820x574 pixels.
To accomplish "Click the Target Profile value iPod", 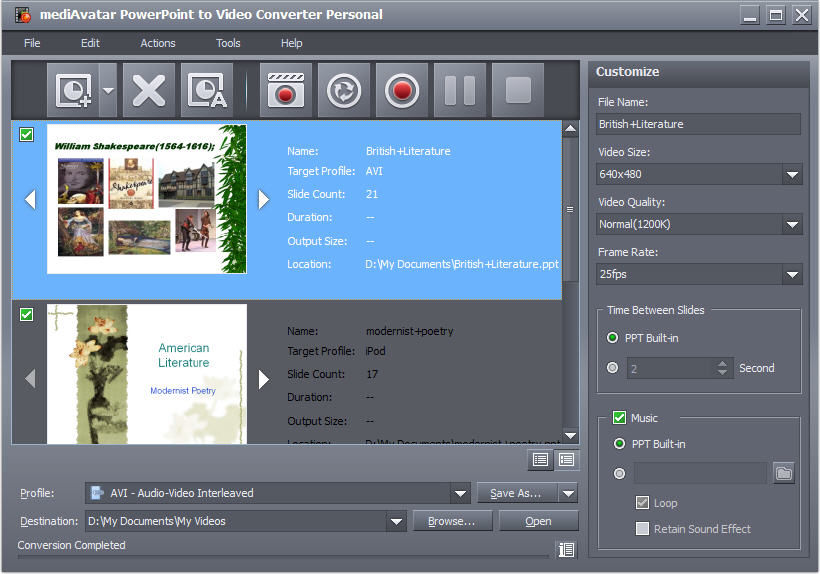I will pyautogui.click(x=375, y=351).
